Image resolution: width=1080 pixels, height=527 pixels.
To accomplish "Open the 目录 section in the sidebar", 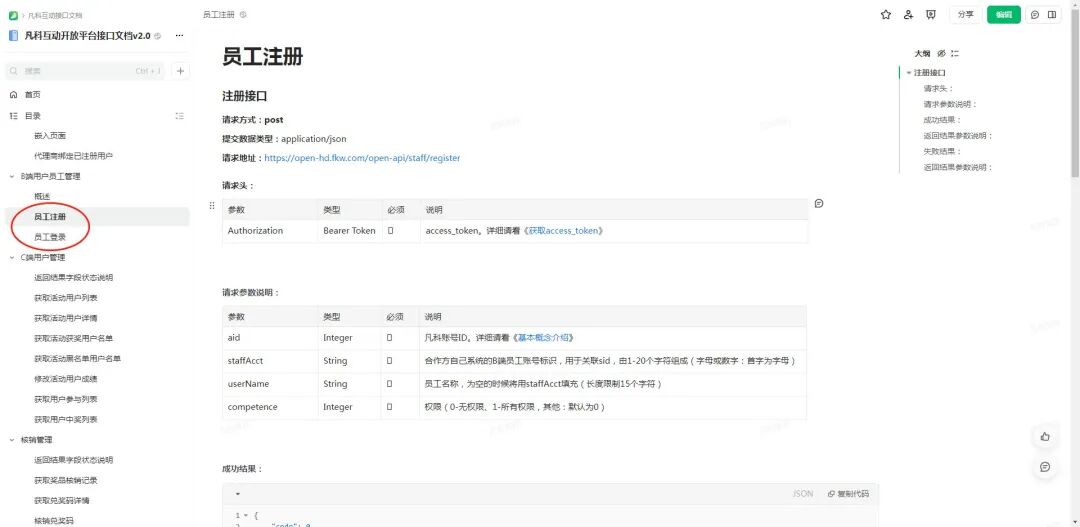I will coord(32,116).
